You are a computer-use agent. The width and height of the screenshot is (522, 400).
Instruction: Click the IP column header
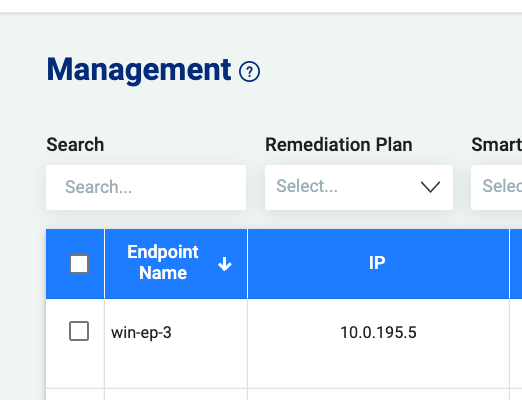coord(377,263)
